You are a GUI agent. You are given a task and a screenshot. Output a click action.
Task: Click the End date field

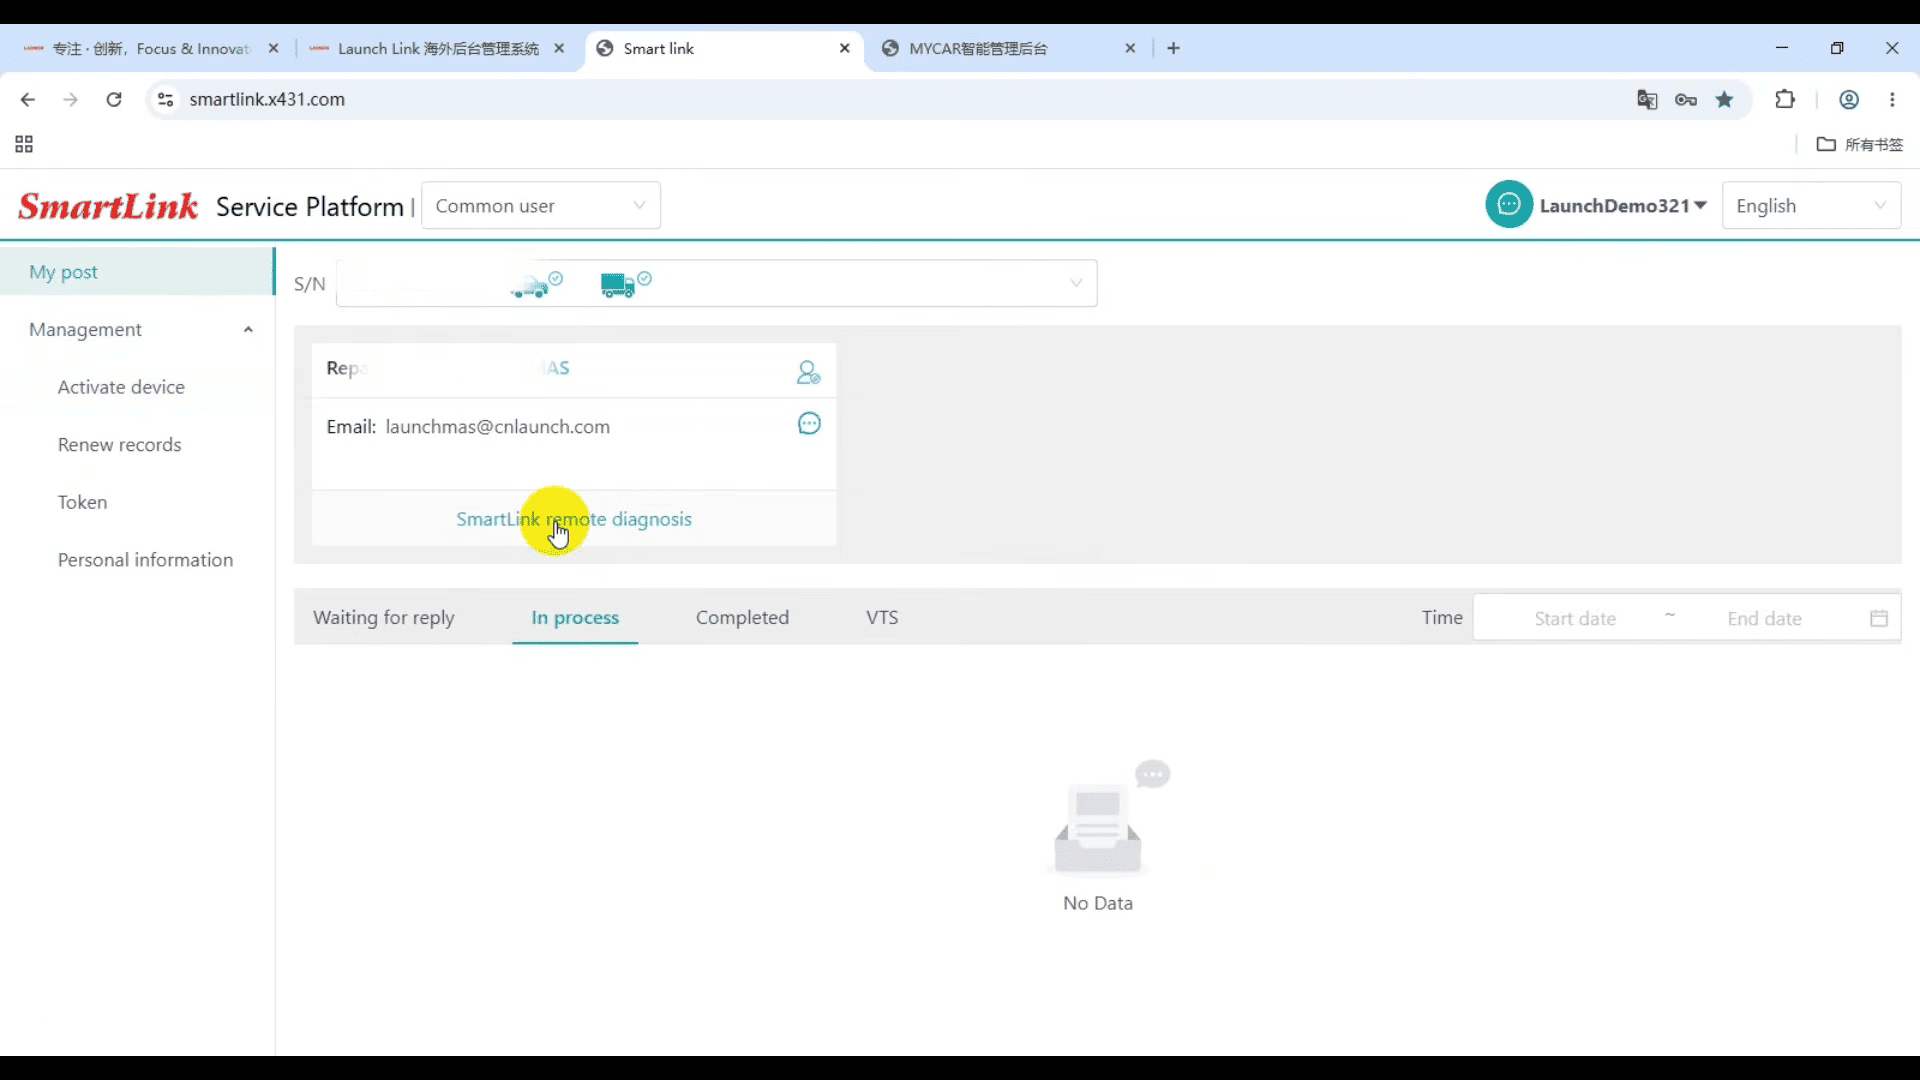pos(1764,619)
